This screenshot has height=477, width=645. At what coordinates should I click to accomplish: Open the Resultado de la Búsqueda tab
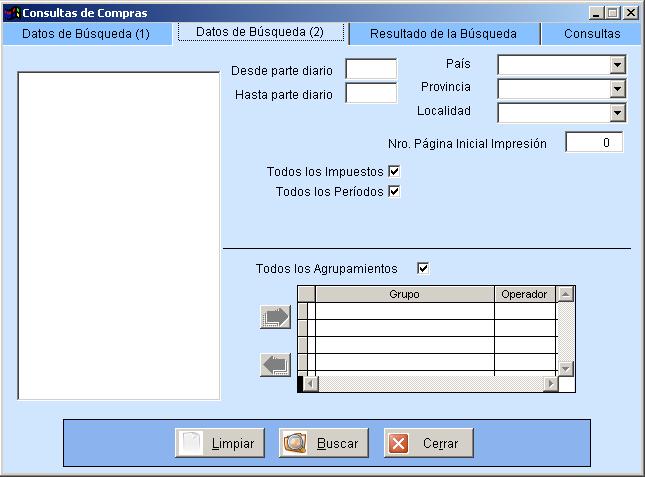click(443, 34)
